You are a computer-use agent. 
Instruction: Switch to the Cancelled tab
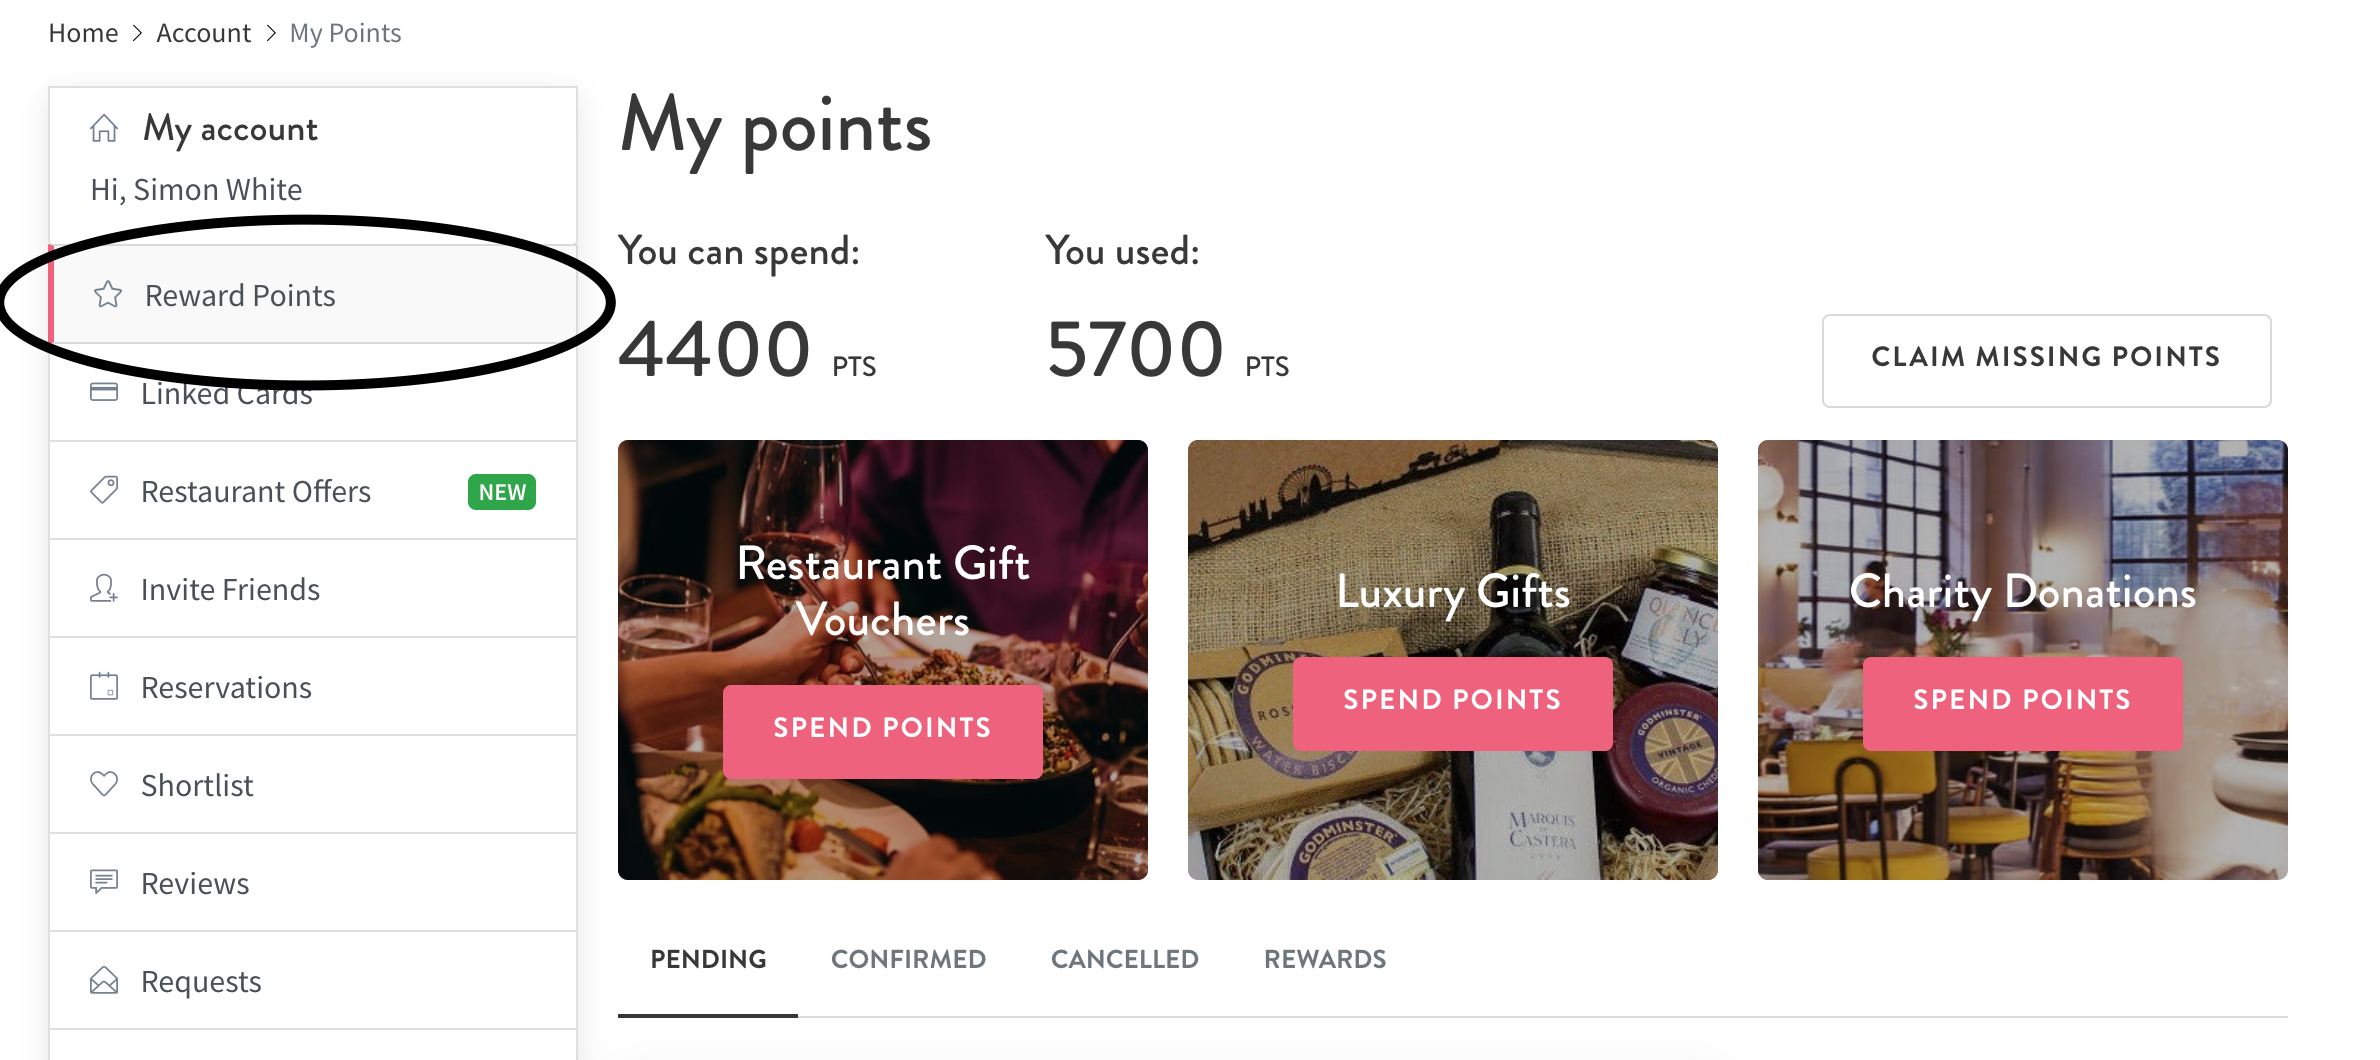[x=1124, y=959]
